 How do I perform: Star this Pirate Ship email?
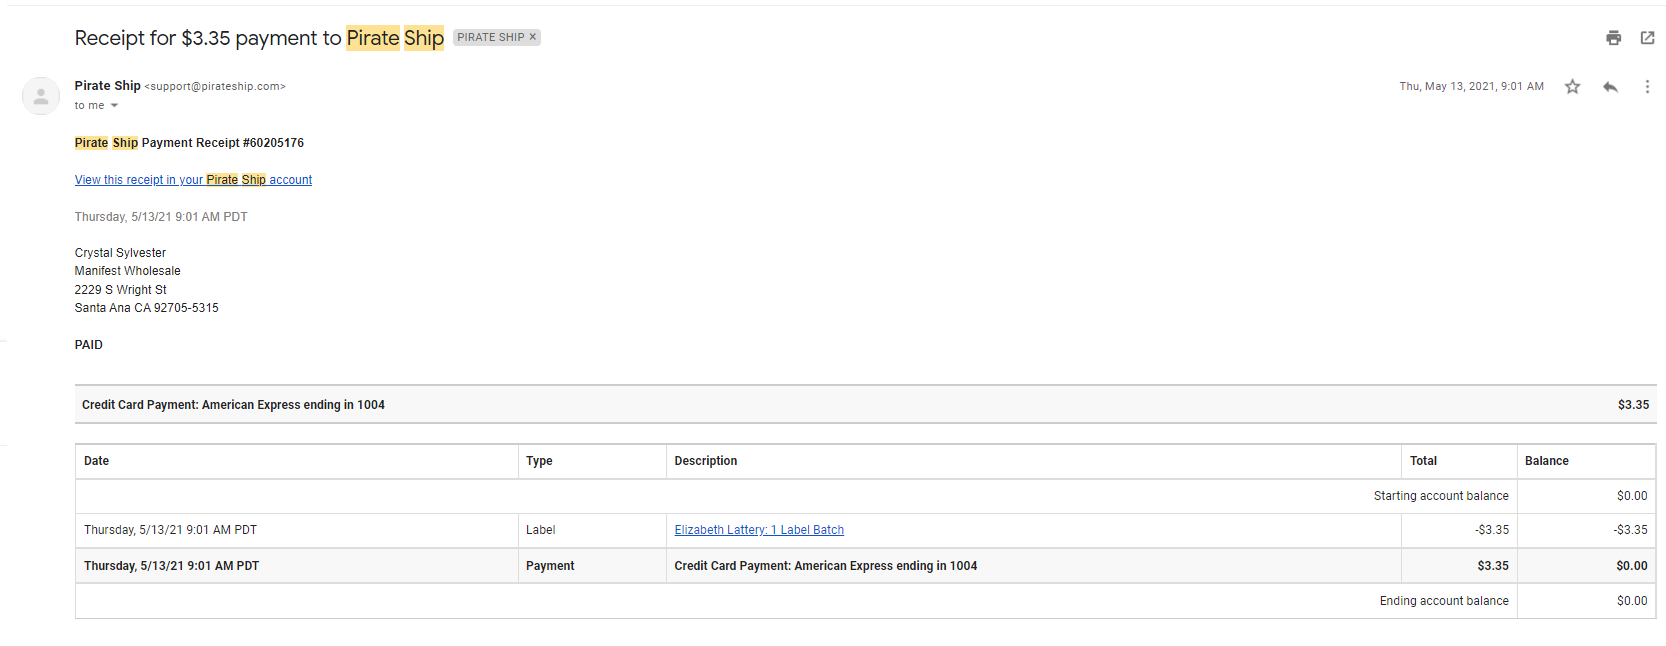click(x=1572, y=87)
